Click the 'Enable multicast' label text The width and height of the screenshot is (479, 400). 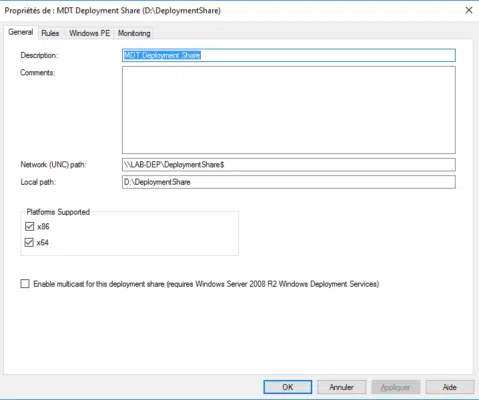click(x=206, y=284)
